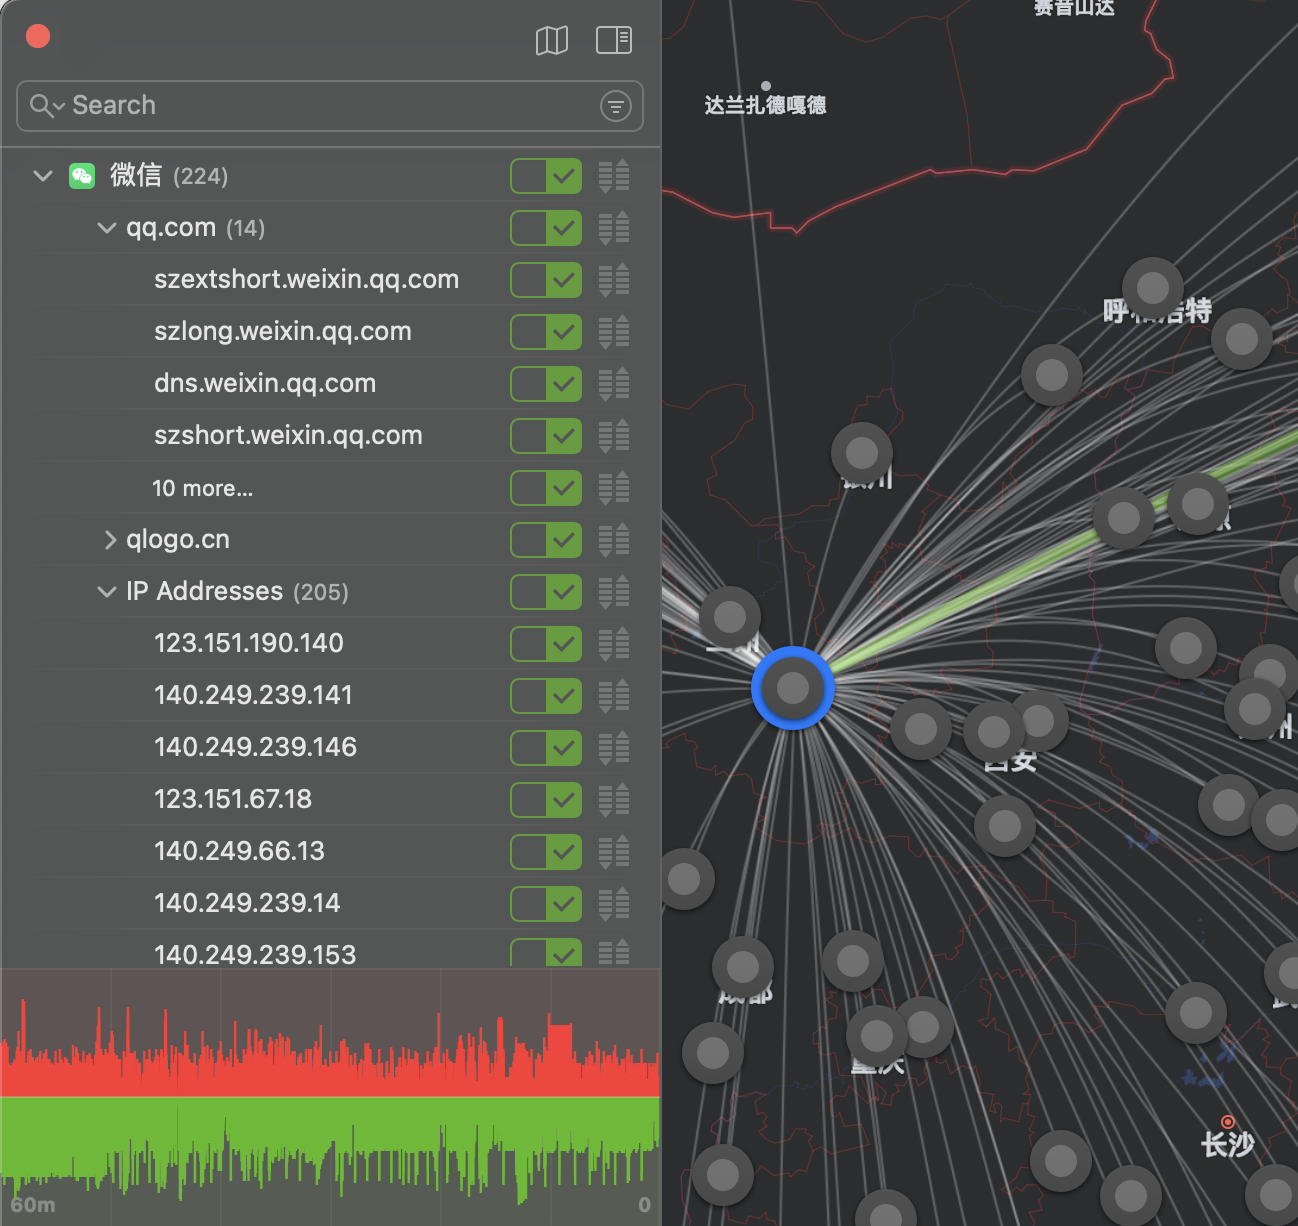Open traffic meter for dns.weixin.qq.com

tap(614, 384)
